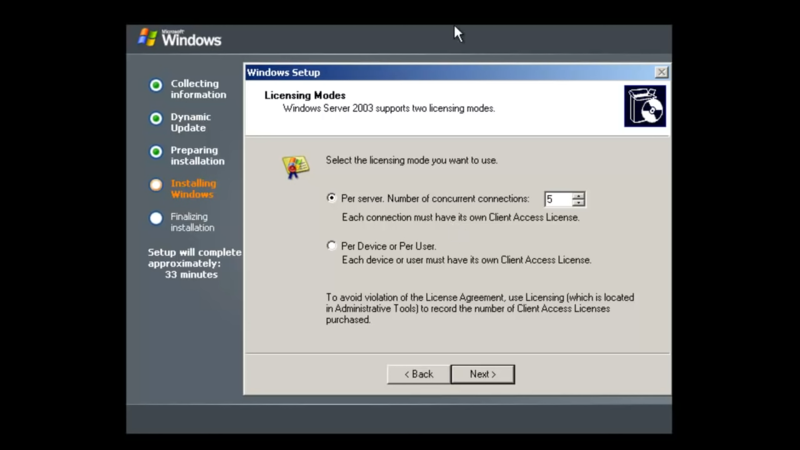Click the 'Finalizing installation' step label
The height and width of the screenshot is (450, 800).
tap(192, 222)
